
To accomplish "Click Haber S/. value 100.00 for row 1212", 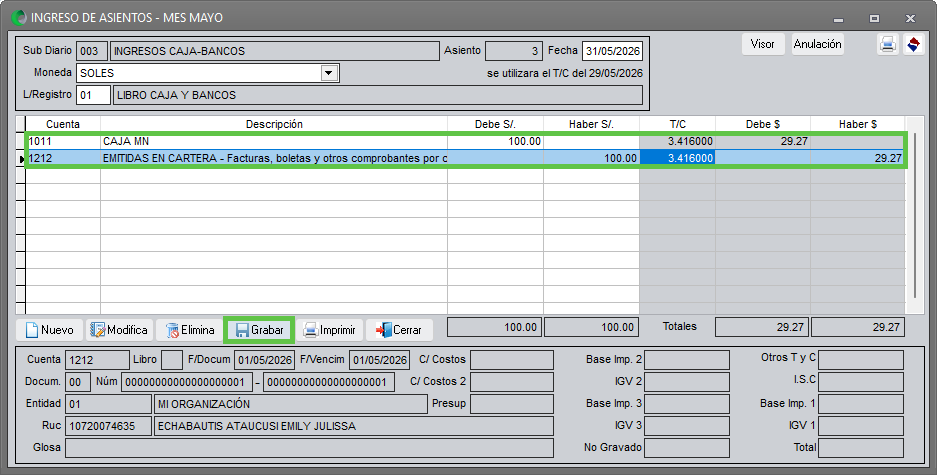I will click(592, 158).
